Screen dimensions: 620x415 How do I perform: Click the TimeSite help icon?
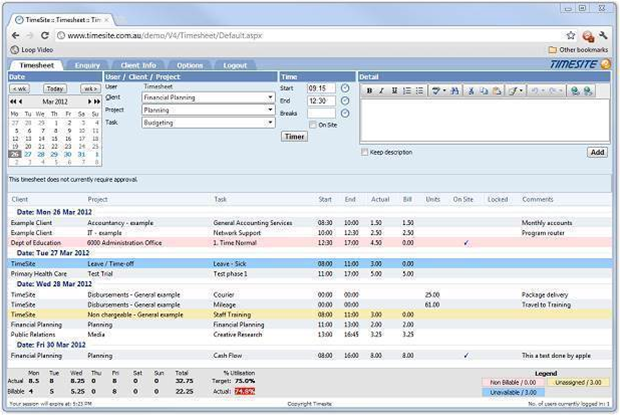(606, 64)
